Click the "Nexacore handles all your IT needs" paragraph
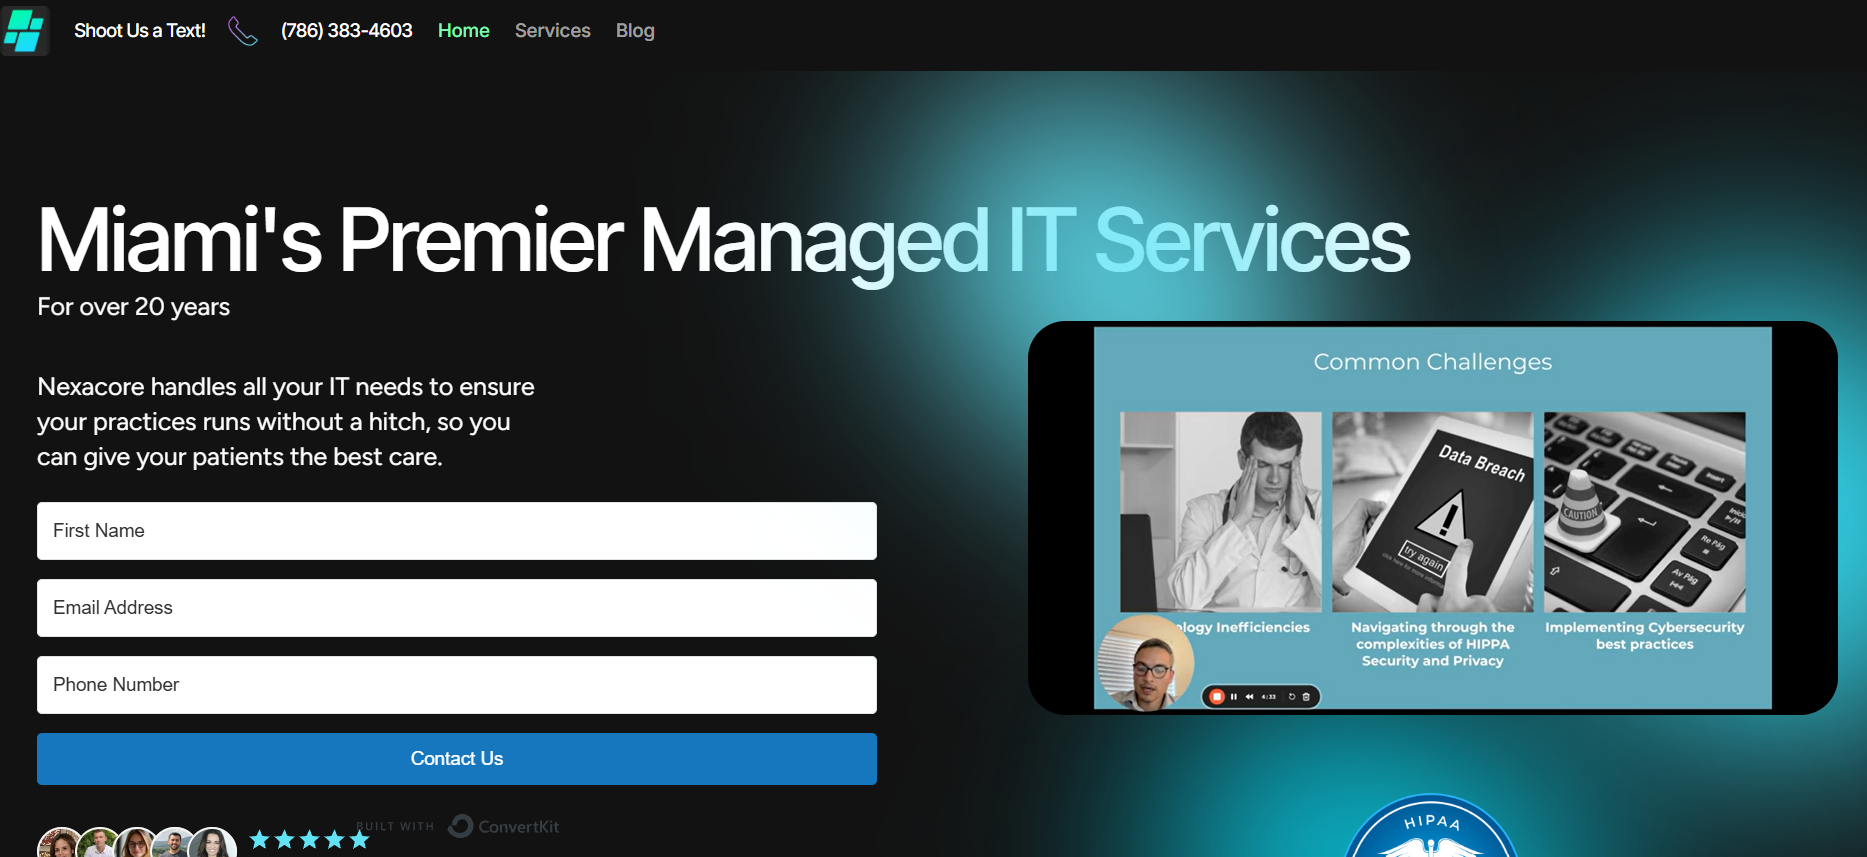Viewport: 1867px width, 857px height. (x=286, y=422)
